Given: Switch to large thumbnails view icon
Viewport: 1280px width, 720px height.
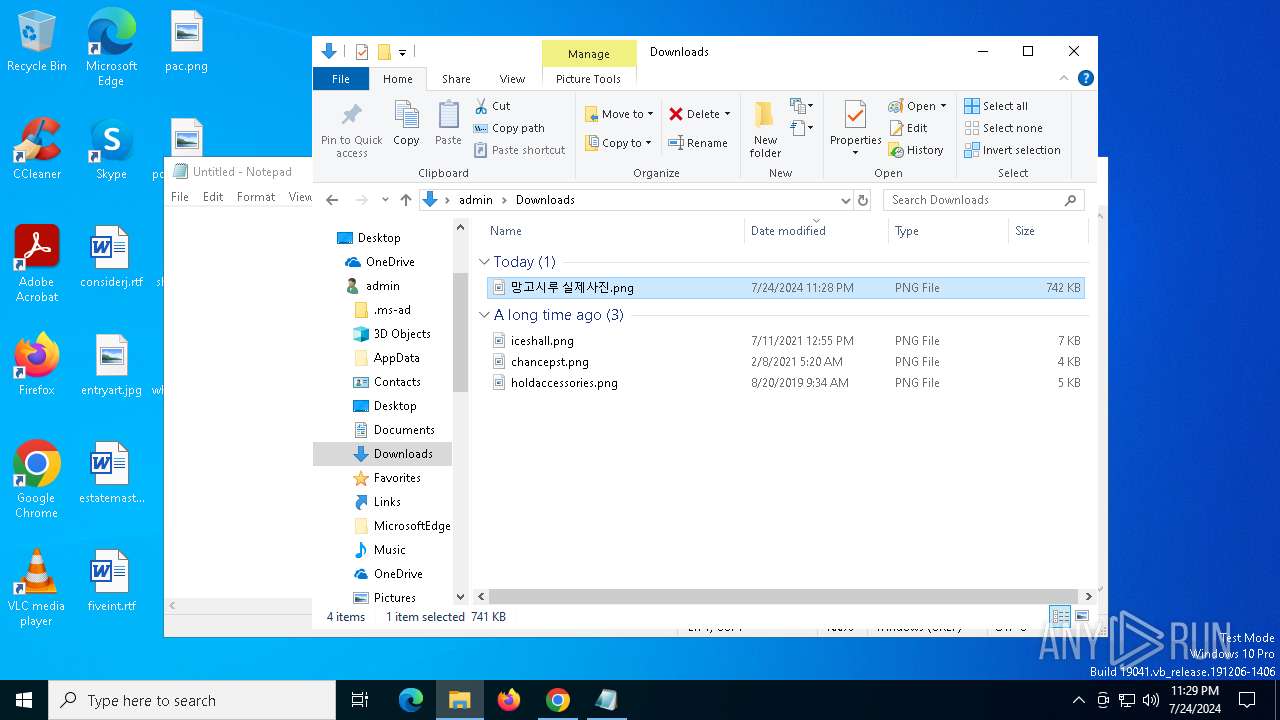Looking at the screenshot, I should (1081, 617).
